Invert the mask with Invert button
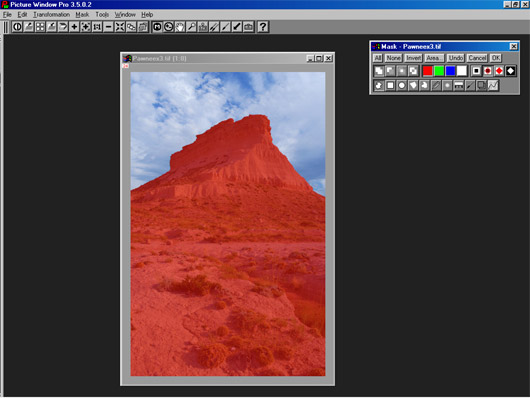Screen dimensions: 530x398 [x=413, y=58]
